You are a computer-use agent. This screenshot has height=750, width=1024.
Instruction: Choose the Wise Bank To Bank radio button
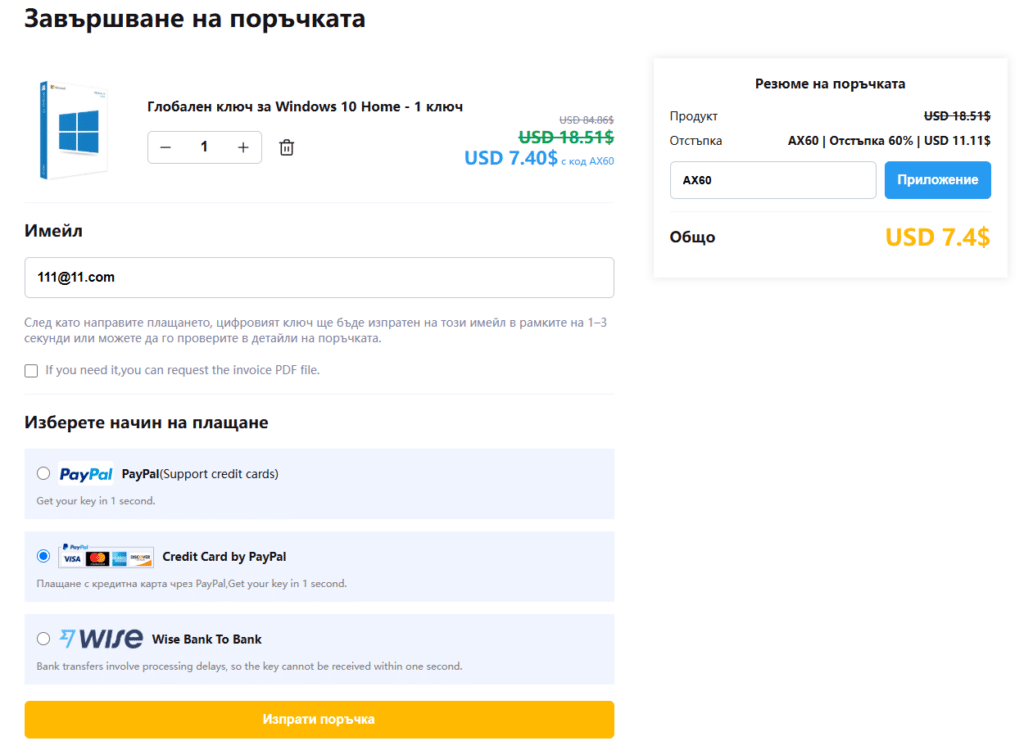coord(43,638)
